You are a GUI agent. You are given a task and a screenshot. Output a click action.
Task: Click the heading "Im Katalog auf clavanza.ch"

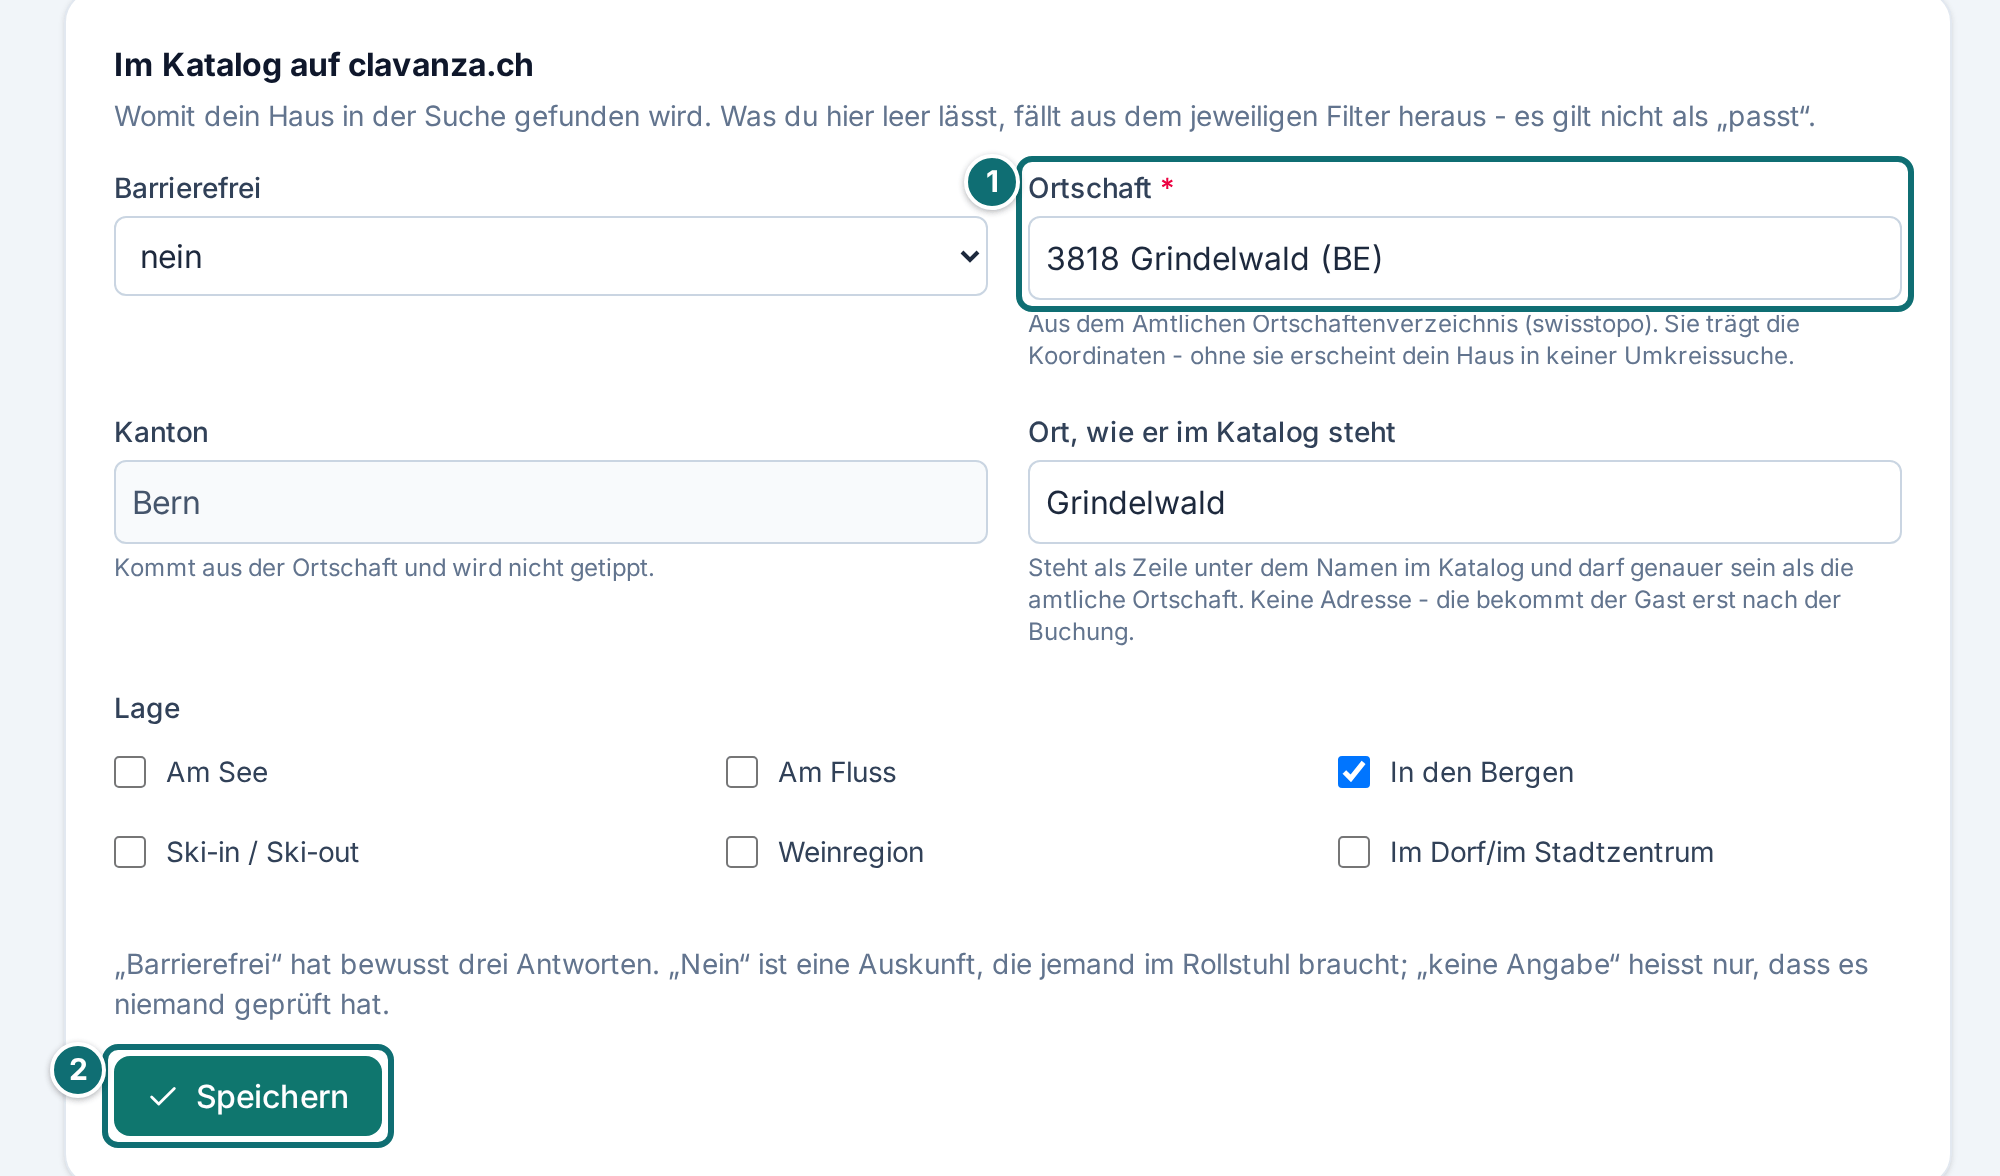(324, 65)
